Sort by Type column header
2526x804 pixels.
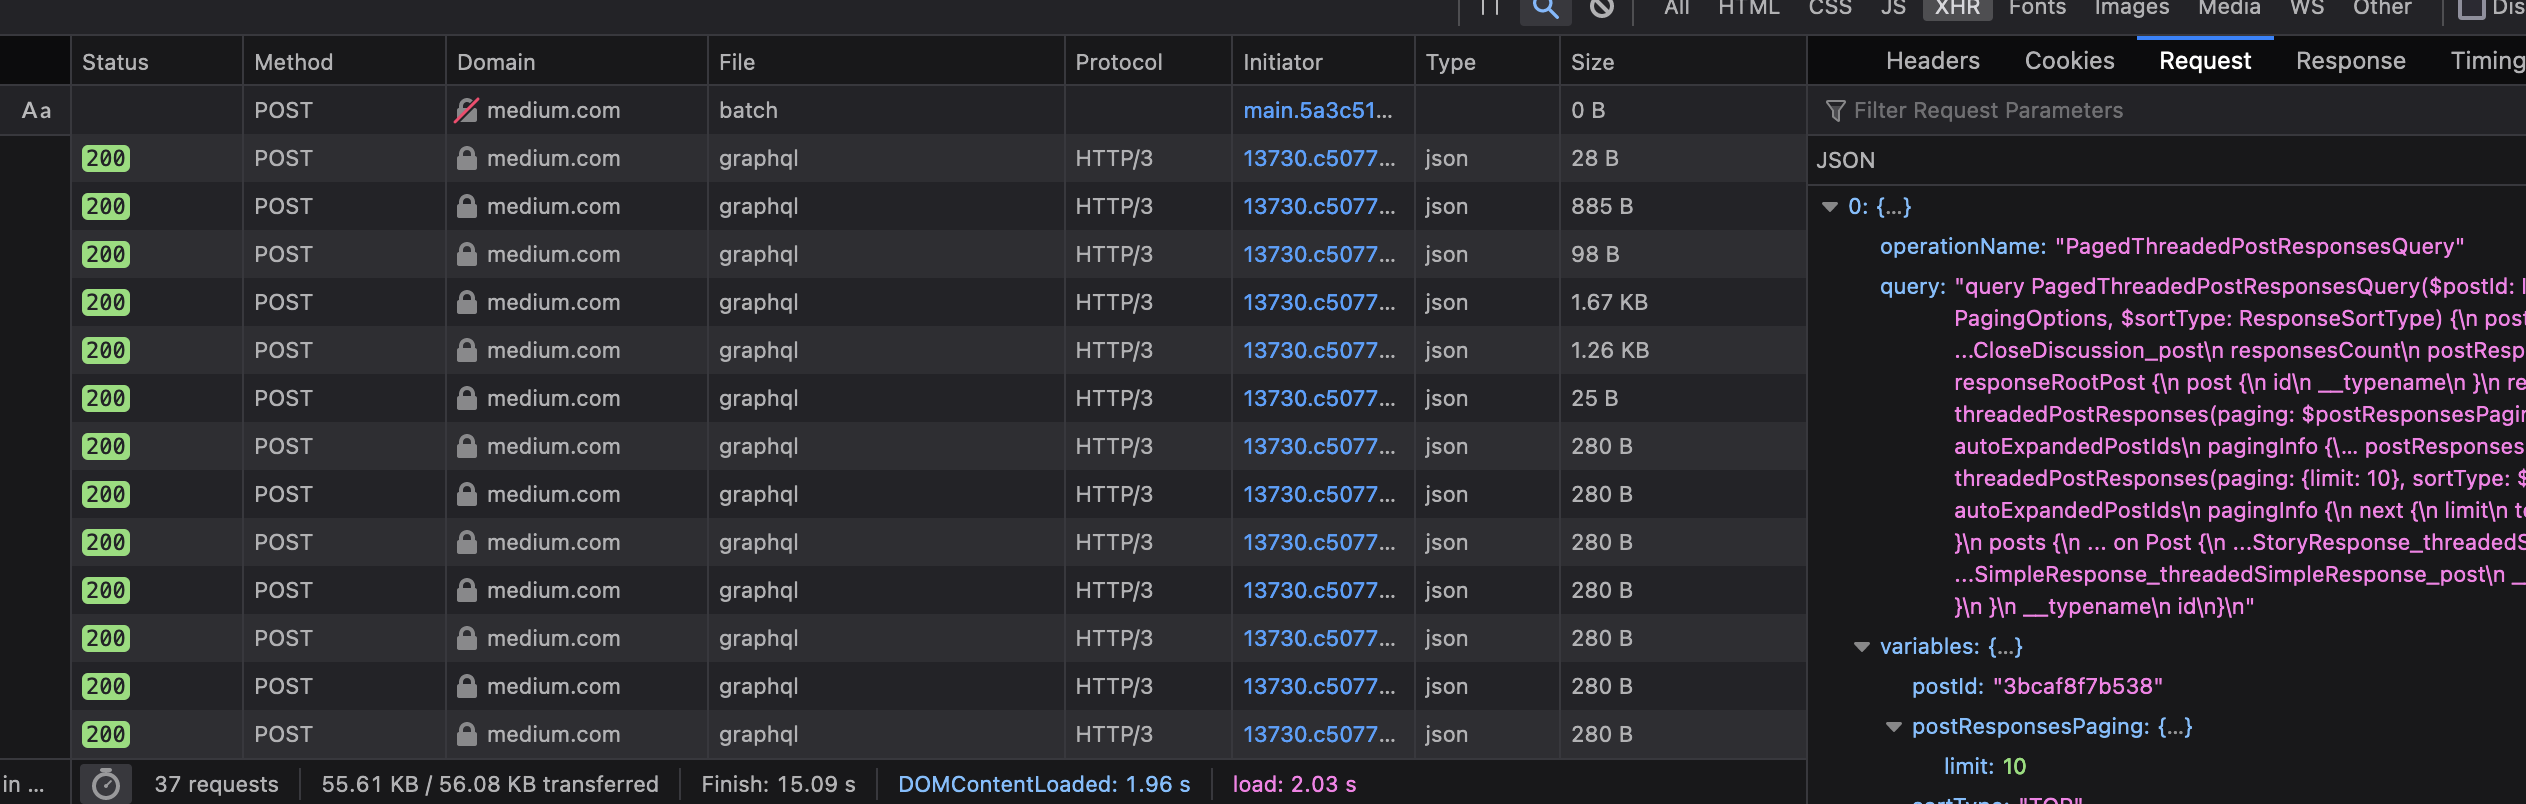[x=1487, y=62]
